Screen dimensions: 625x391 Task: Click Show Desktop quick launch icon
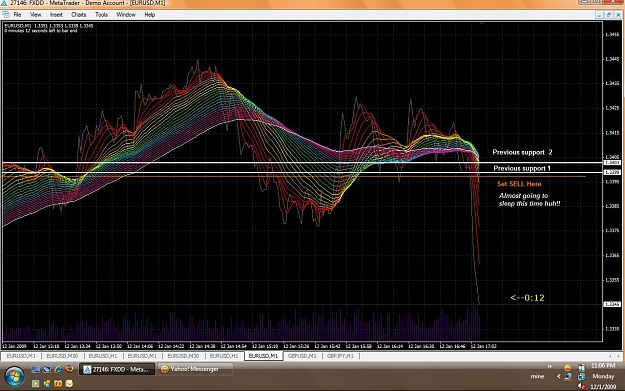point(35,369)
